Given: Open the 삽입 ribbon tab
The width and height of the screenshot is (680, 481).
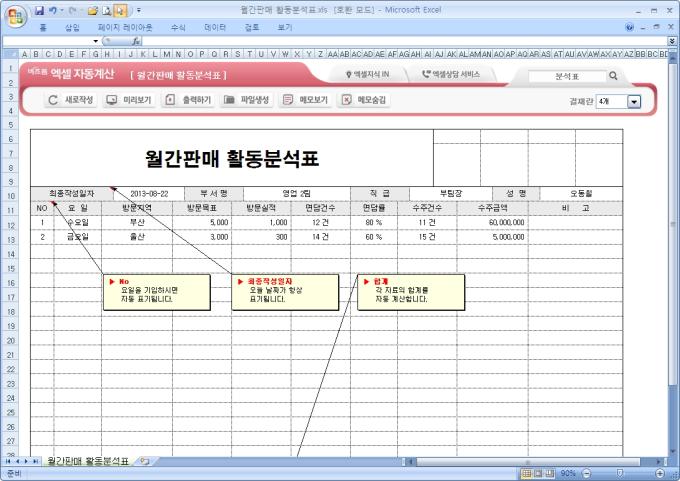Looking at the screenshot, I should click(x=72, y=27).
